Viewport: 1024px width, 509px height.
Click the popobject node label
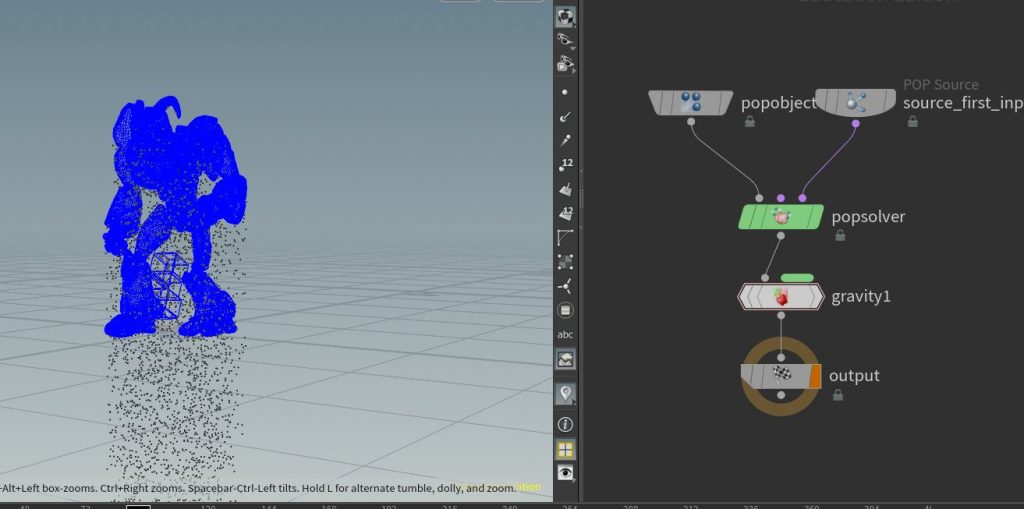point(778,103)
